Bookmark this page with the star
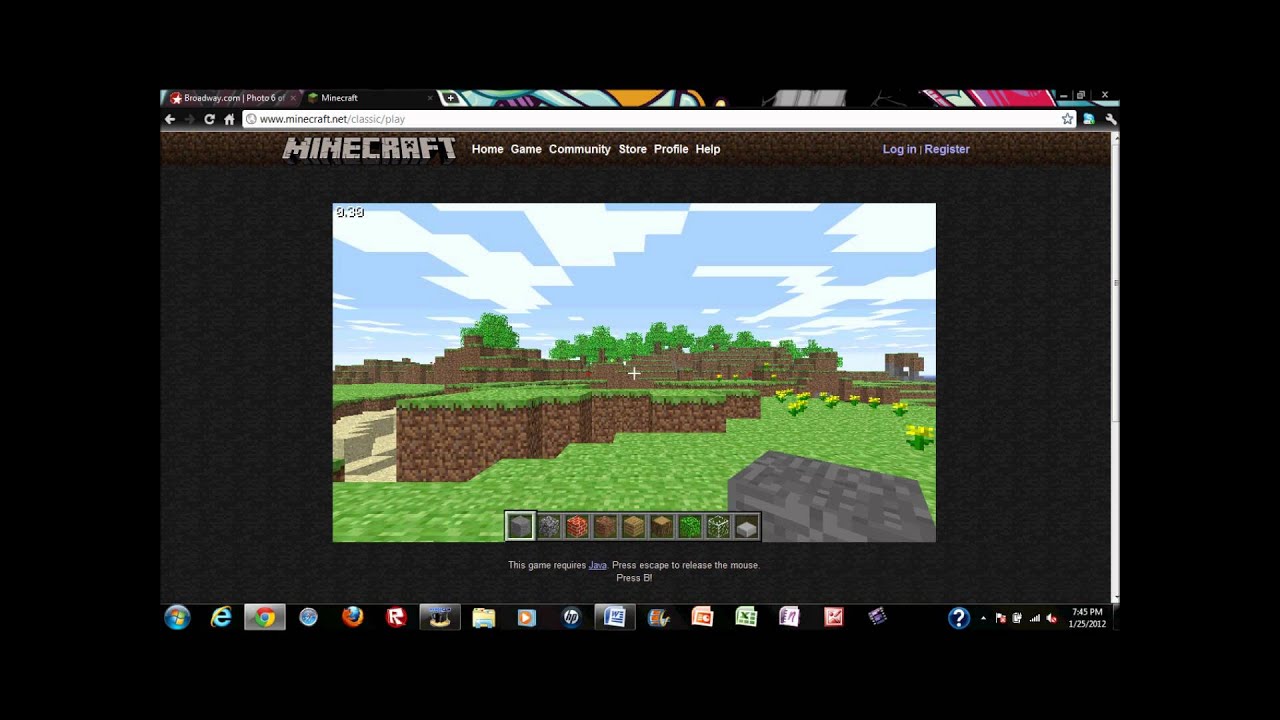 click(x=1068, y=119)
